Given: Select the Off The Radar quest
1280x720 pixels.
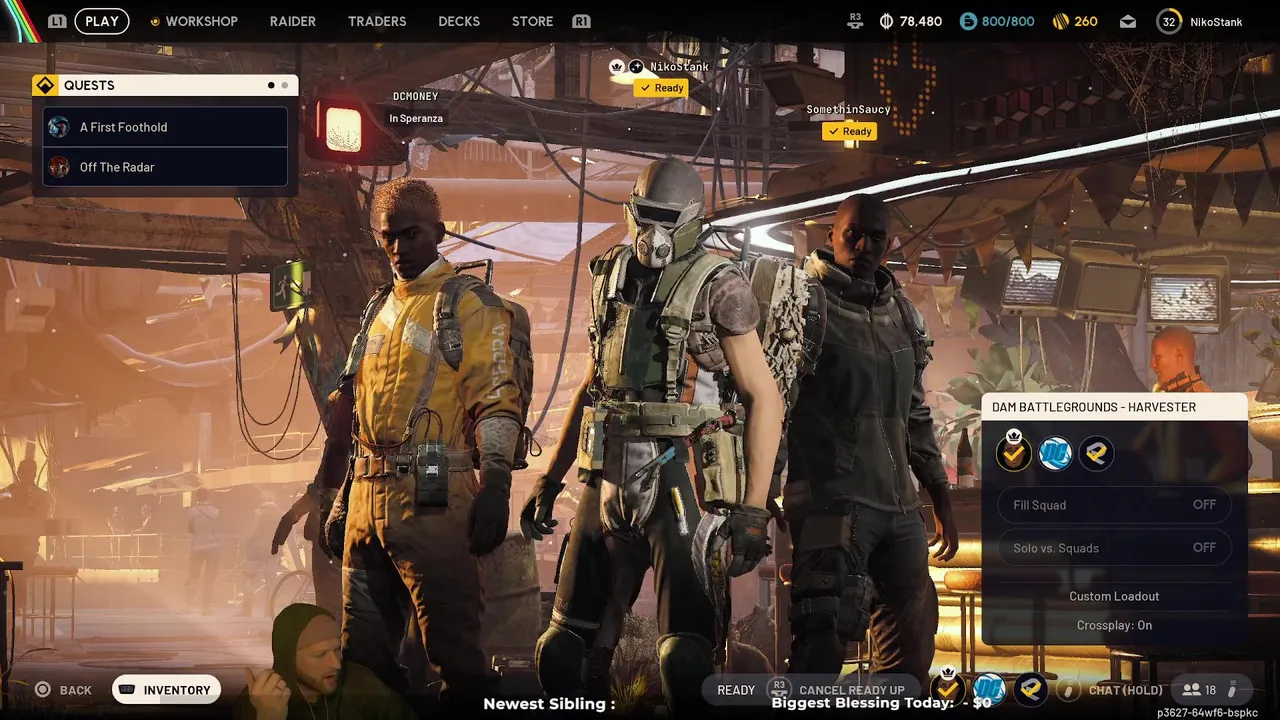Looking at the screenshot, I should click(x=165, y=167).
